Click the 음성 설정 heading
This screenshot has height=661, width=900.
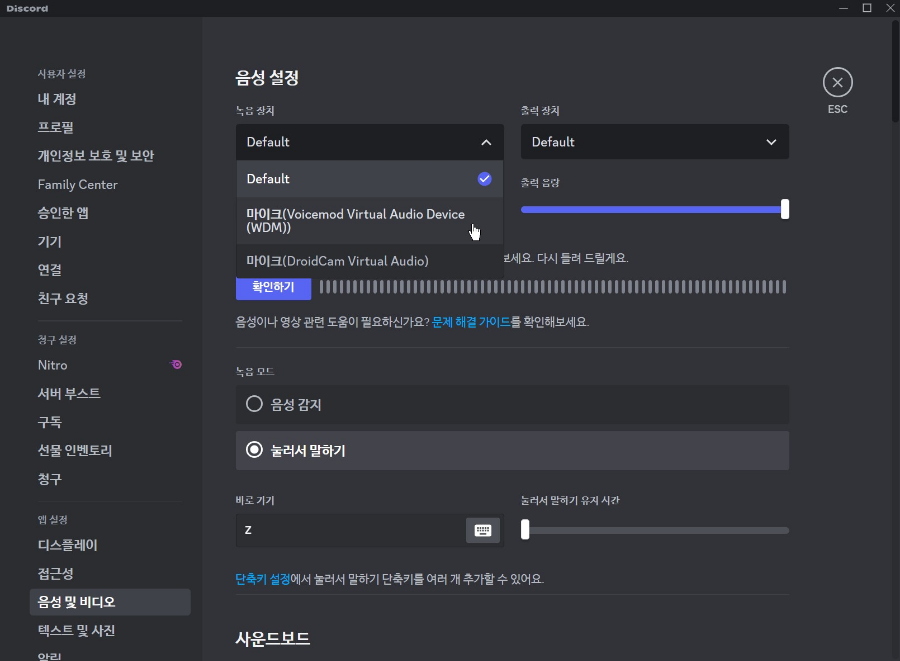(267, 77)
